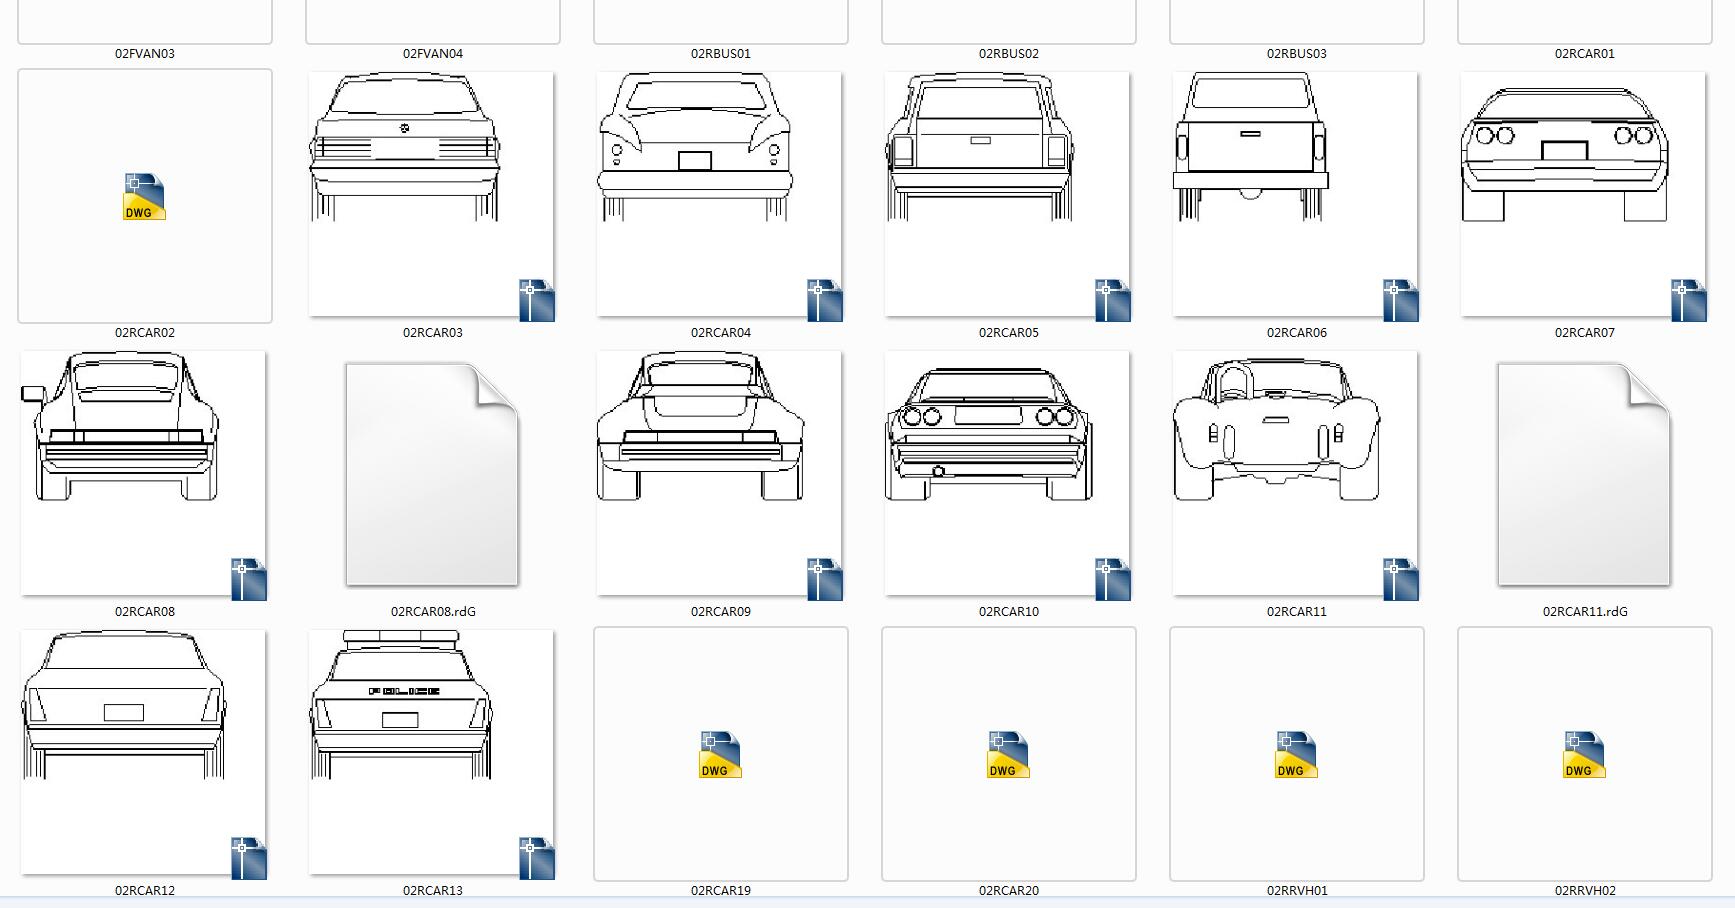Click the 02RCAR07 sports car rear thumbnail
This screenshot has height=908, width=1735.
(1583, 194)
